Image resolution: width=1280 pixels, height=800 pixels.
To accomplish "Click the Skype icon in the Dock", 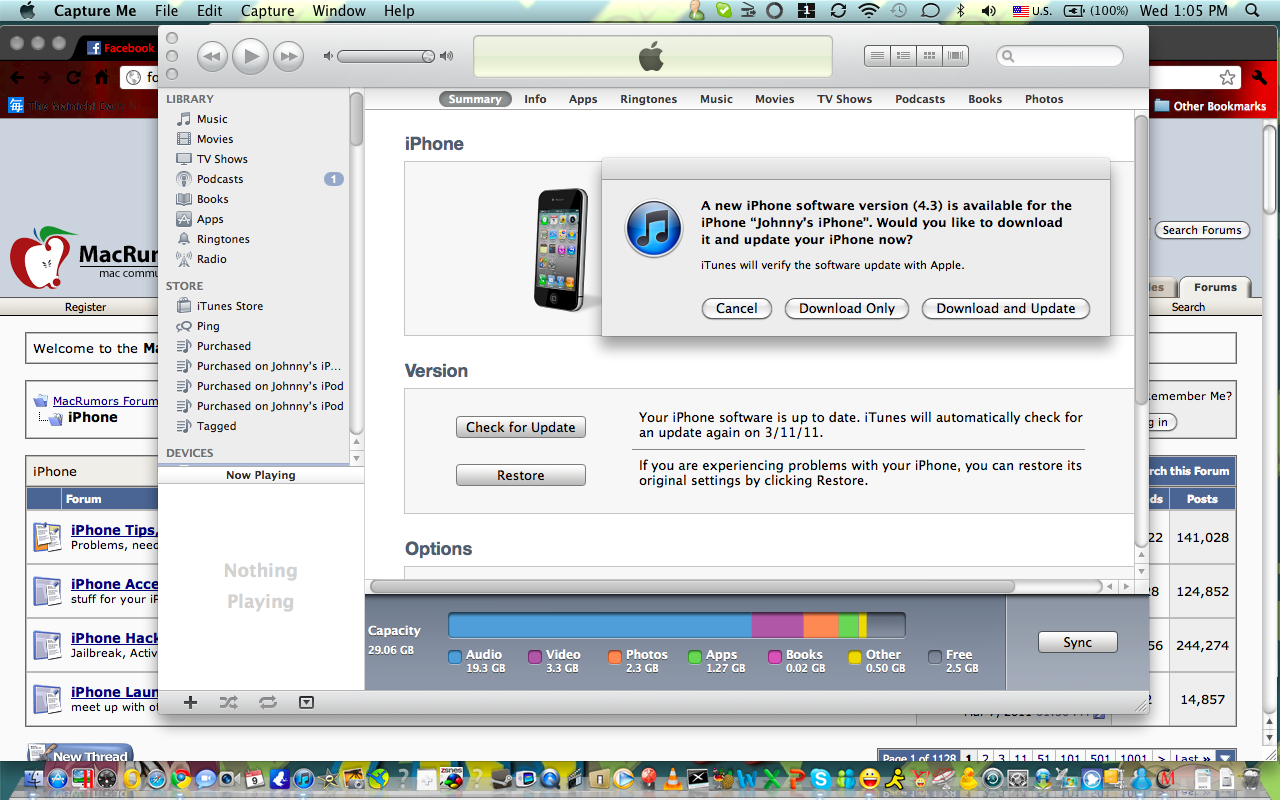I will coord(821,777).
